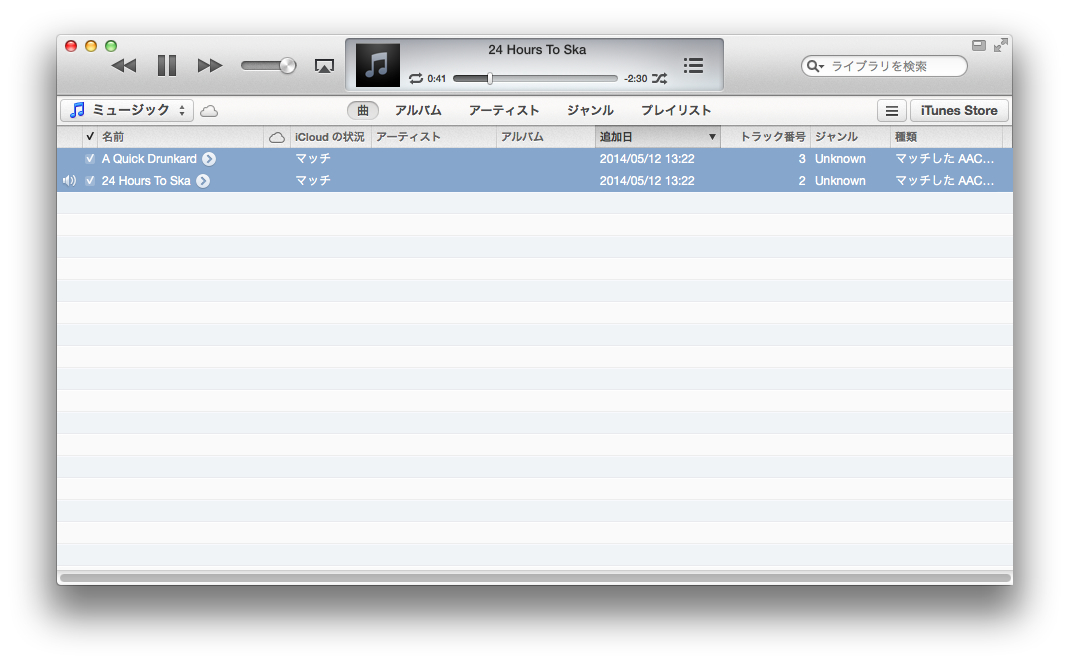Select the 曲 (Songs) view tab
The image size is (1069, 664).
click(363, 110)
